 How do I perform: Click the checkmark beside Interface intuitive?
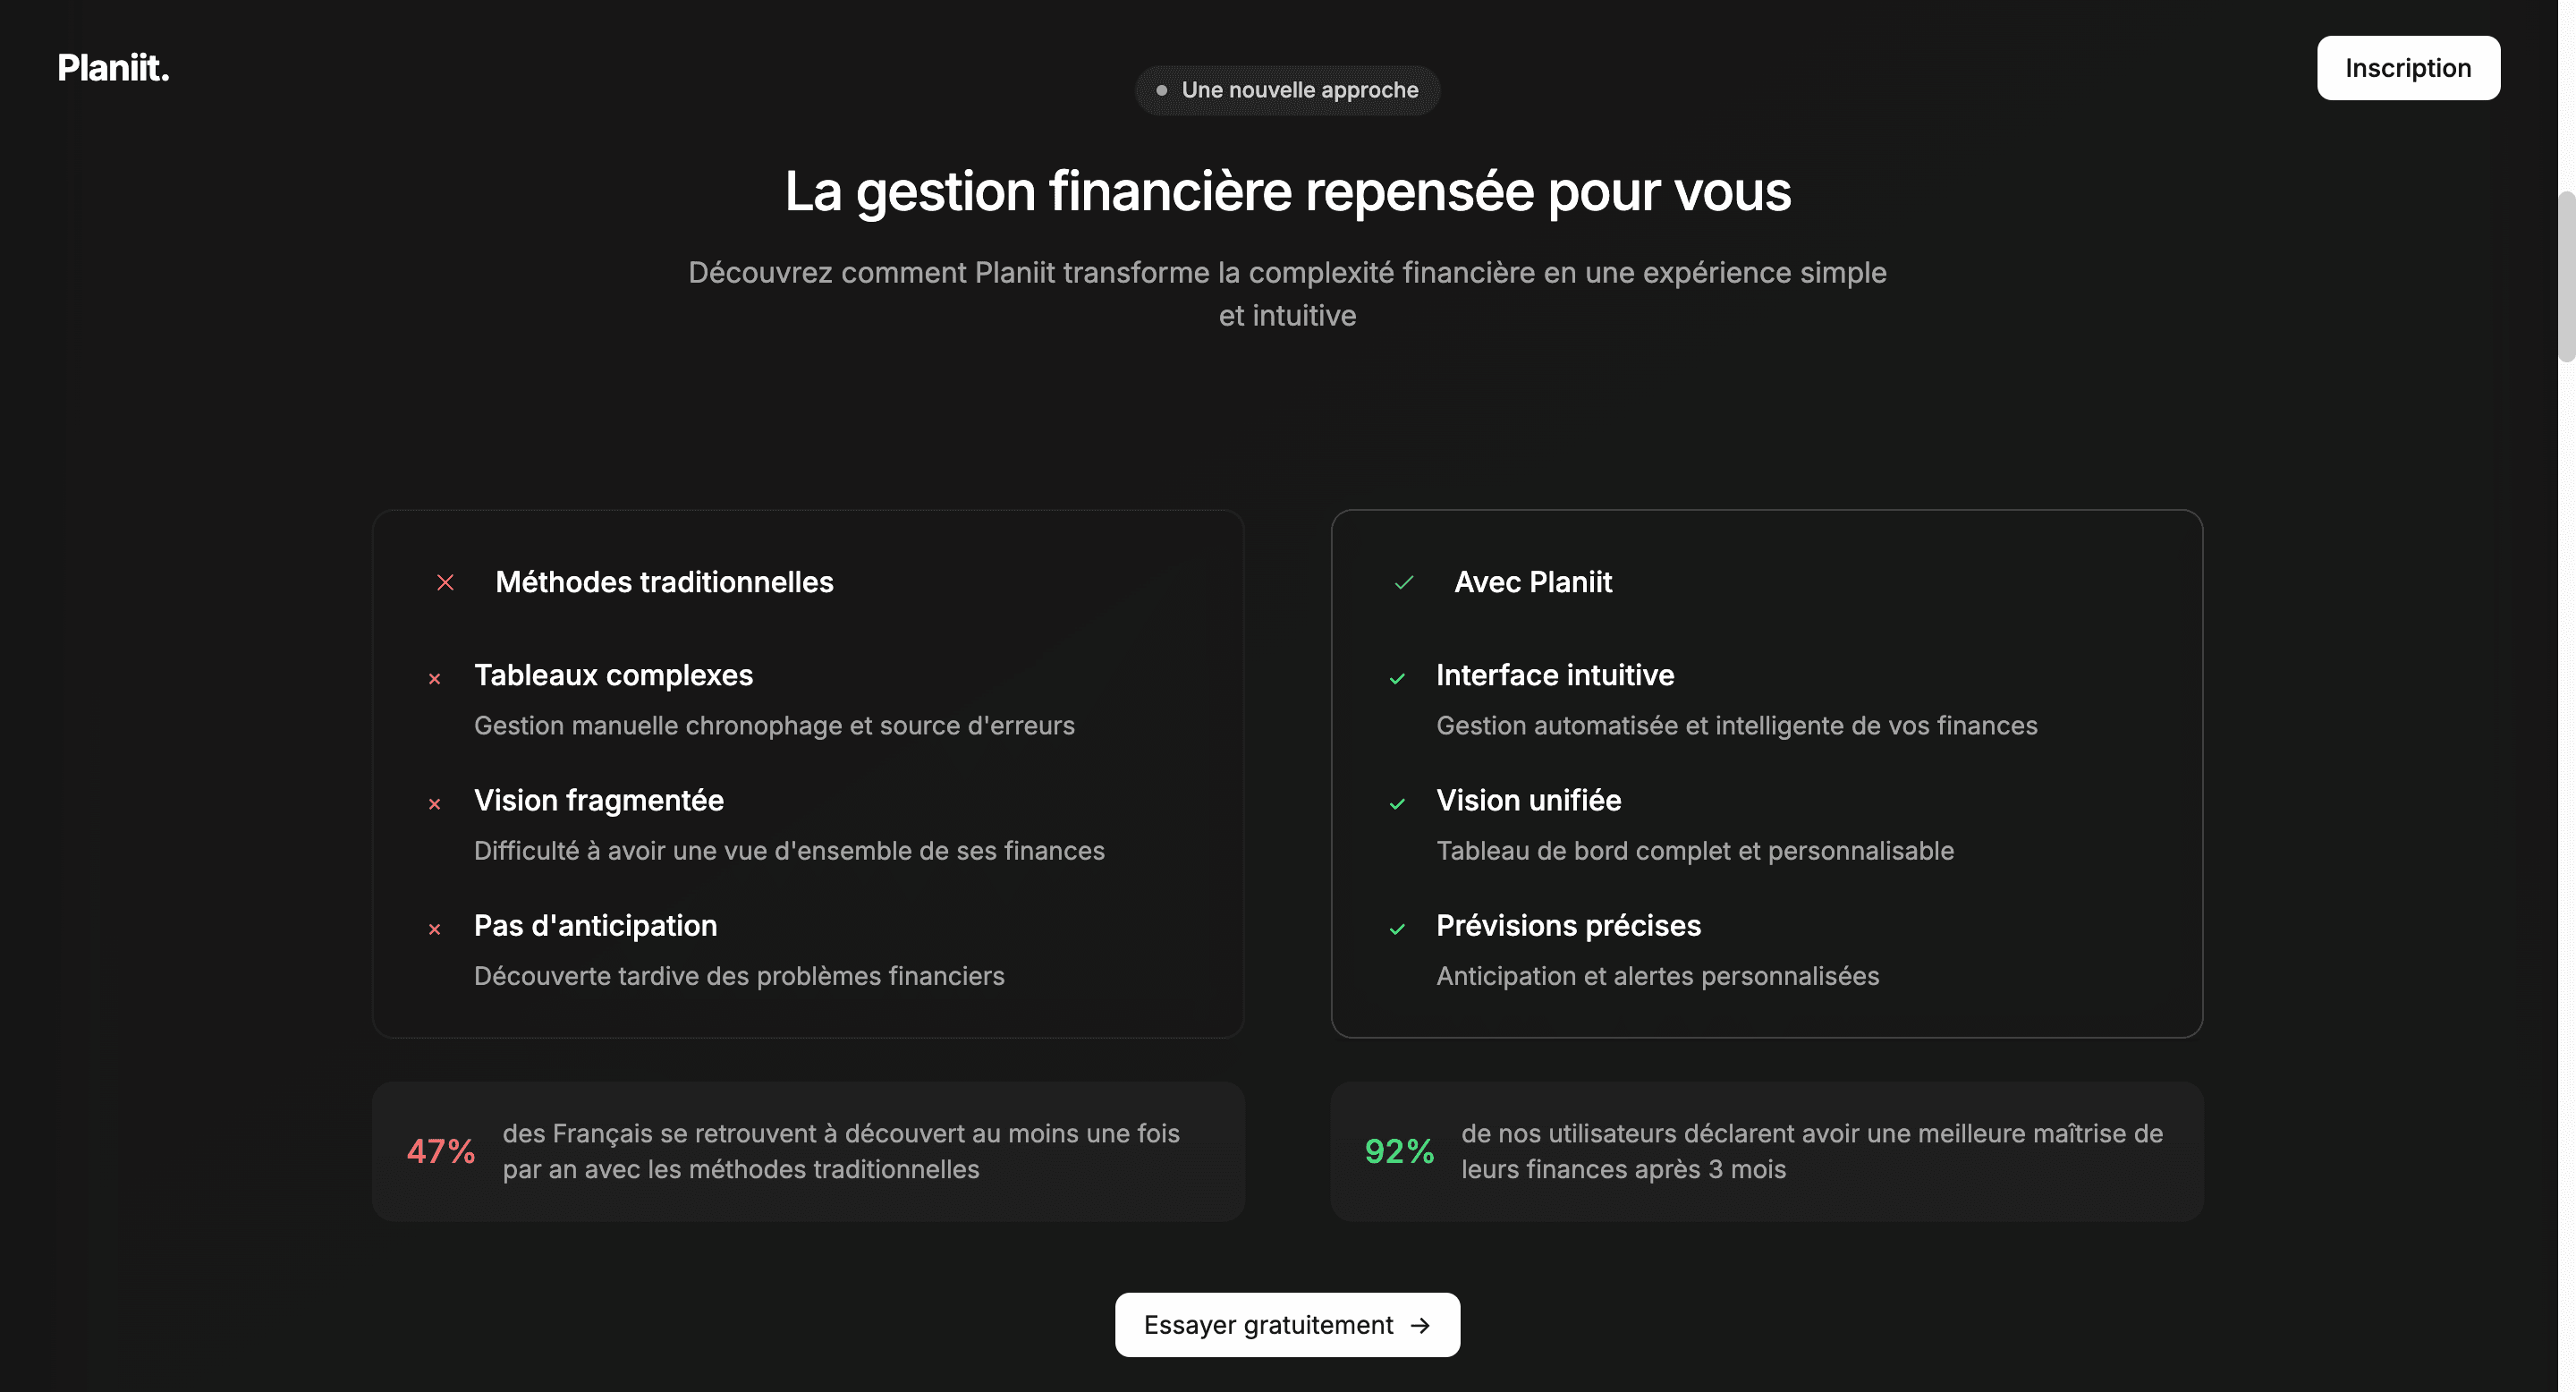[1398, 678]
